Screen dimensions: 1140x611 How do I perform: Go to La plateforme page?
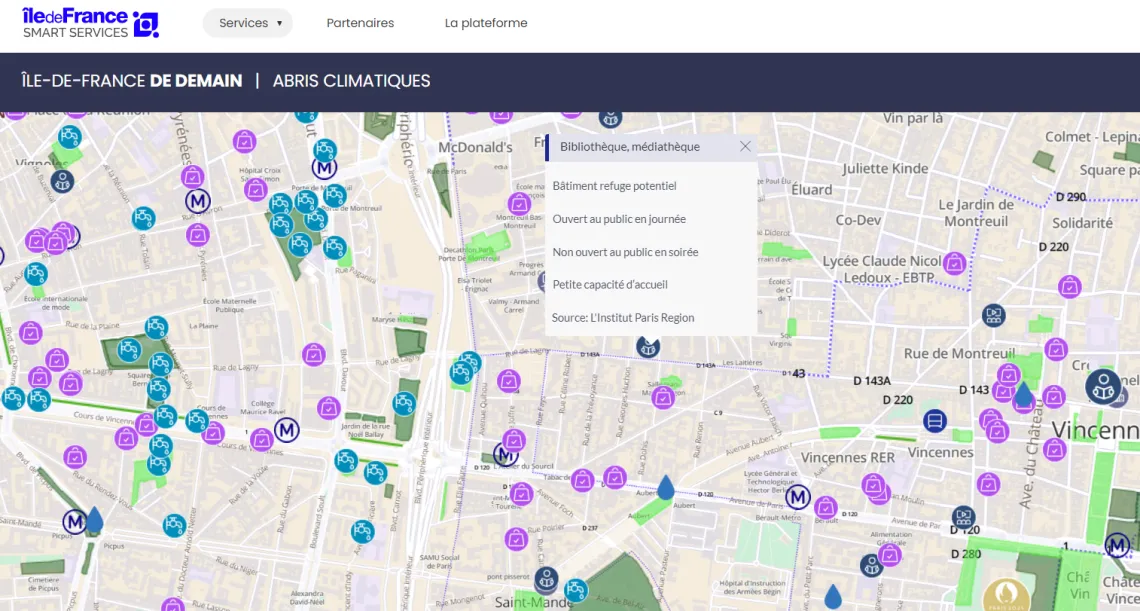[486, 23]
